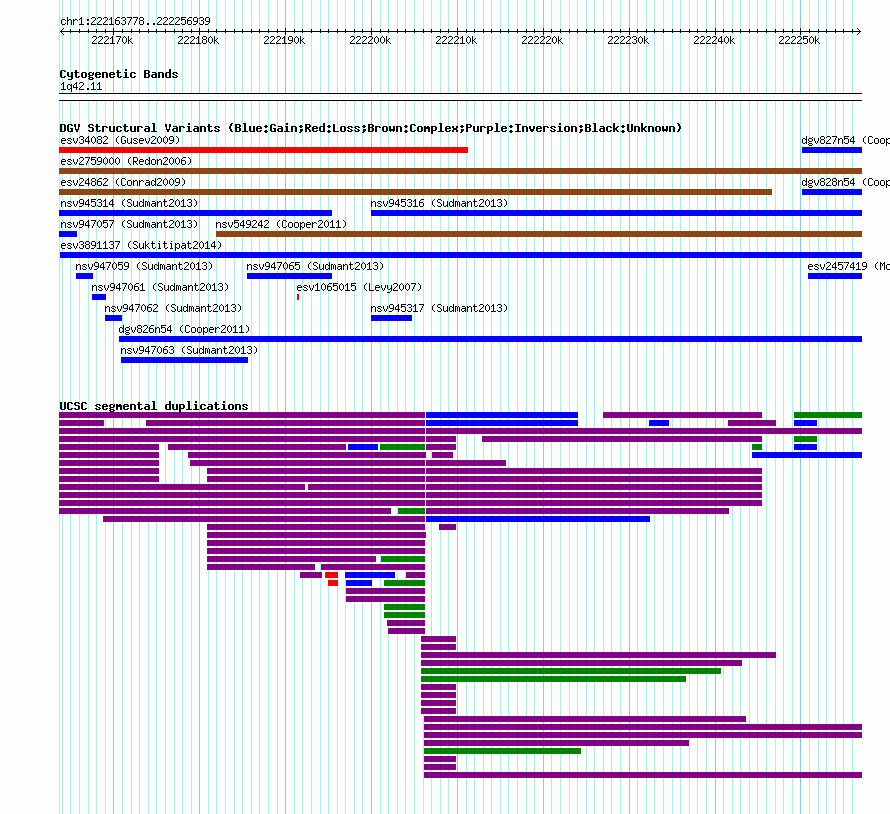Viewport: 890px width, 814px height.
Task: Click the dgv828n54 variant label
Action: (845, 182)
